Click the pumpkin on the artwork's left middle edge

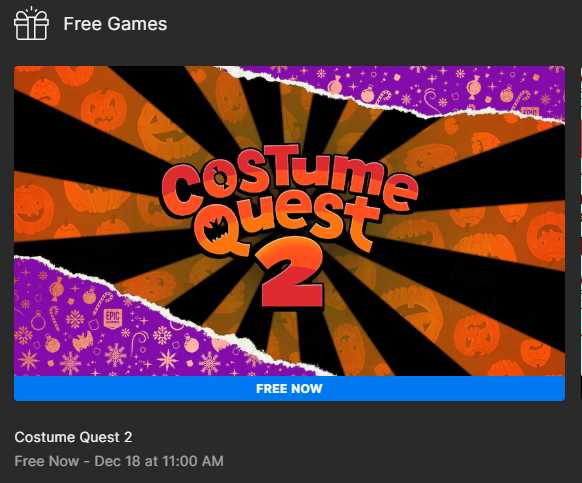[33, 209]
